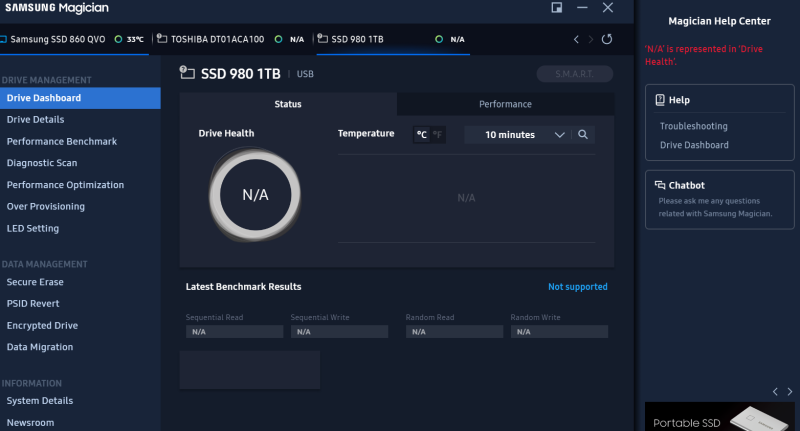Click the temperature search magnifier icon
The height and width of the screenshot is (431, 800).
[583, 135]
